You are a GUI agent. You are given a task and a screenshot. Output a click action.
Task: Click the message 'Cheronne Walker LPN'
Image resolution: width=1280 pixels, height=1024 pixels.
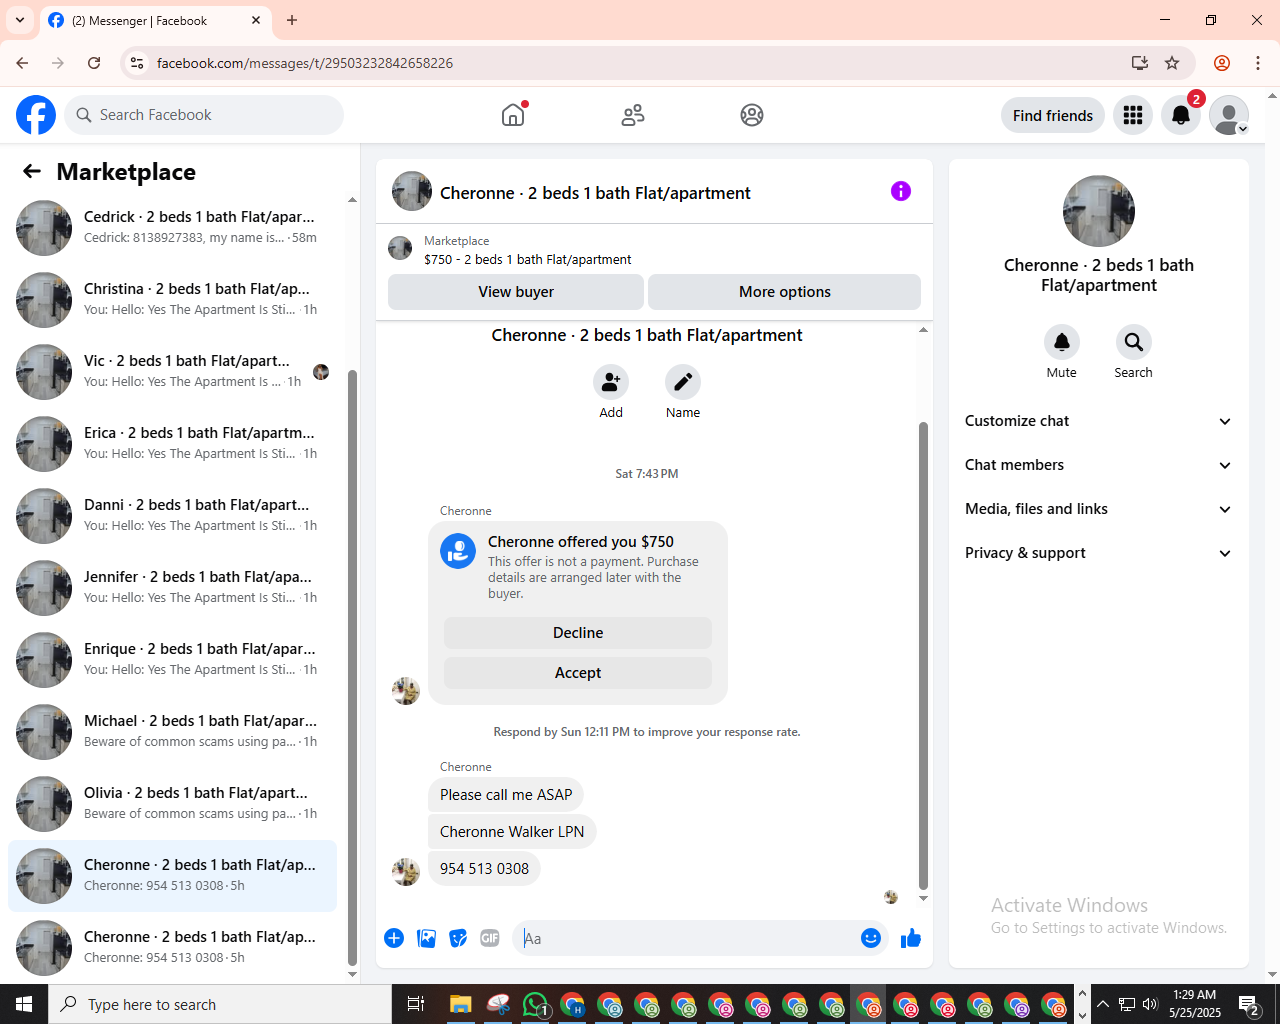click(x=512, y=832)
